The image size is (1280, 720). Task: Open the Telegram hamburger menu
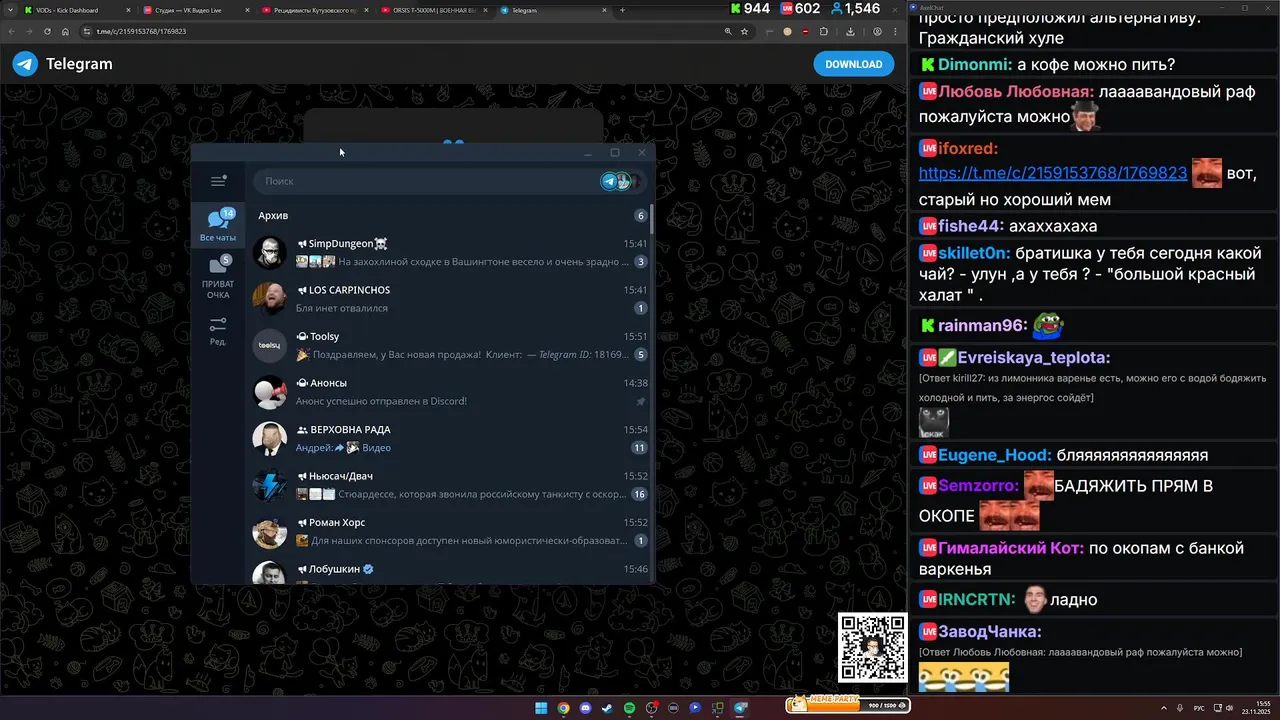[218, 181]
